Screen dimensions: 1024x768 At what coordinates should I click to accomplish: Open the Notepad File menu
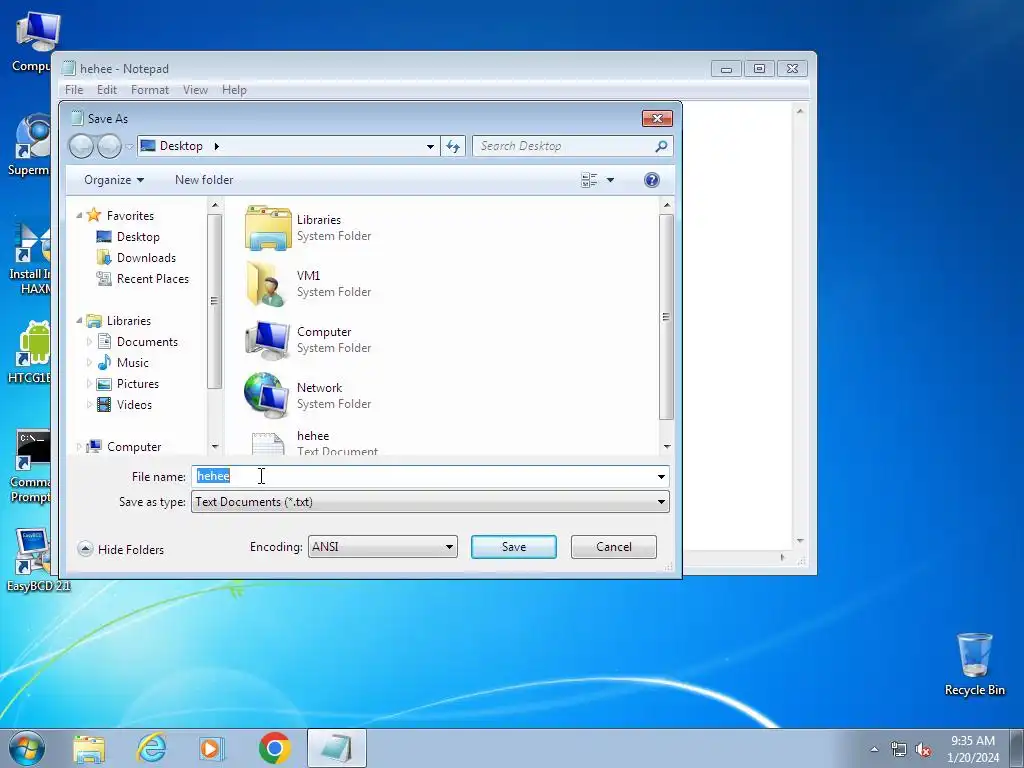coord(74,90)
